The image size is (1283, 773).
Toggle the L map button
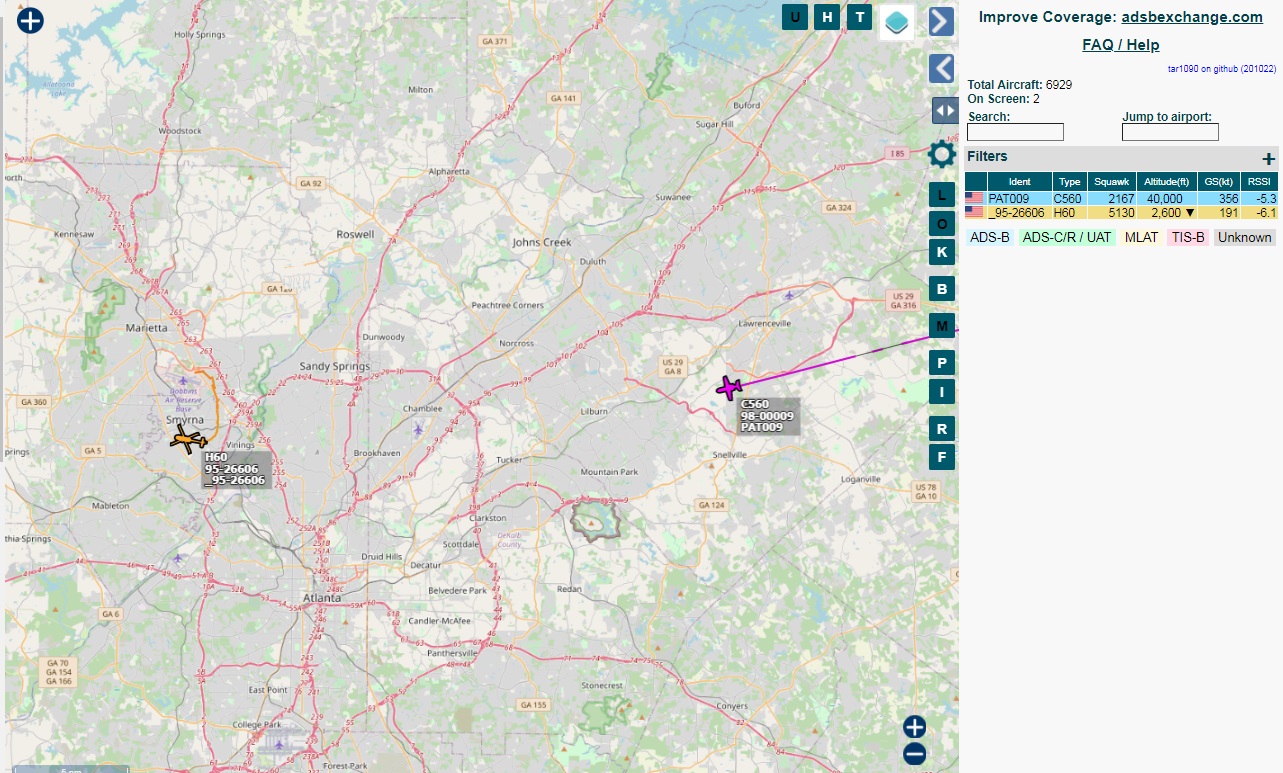point(941,195)
